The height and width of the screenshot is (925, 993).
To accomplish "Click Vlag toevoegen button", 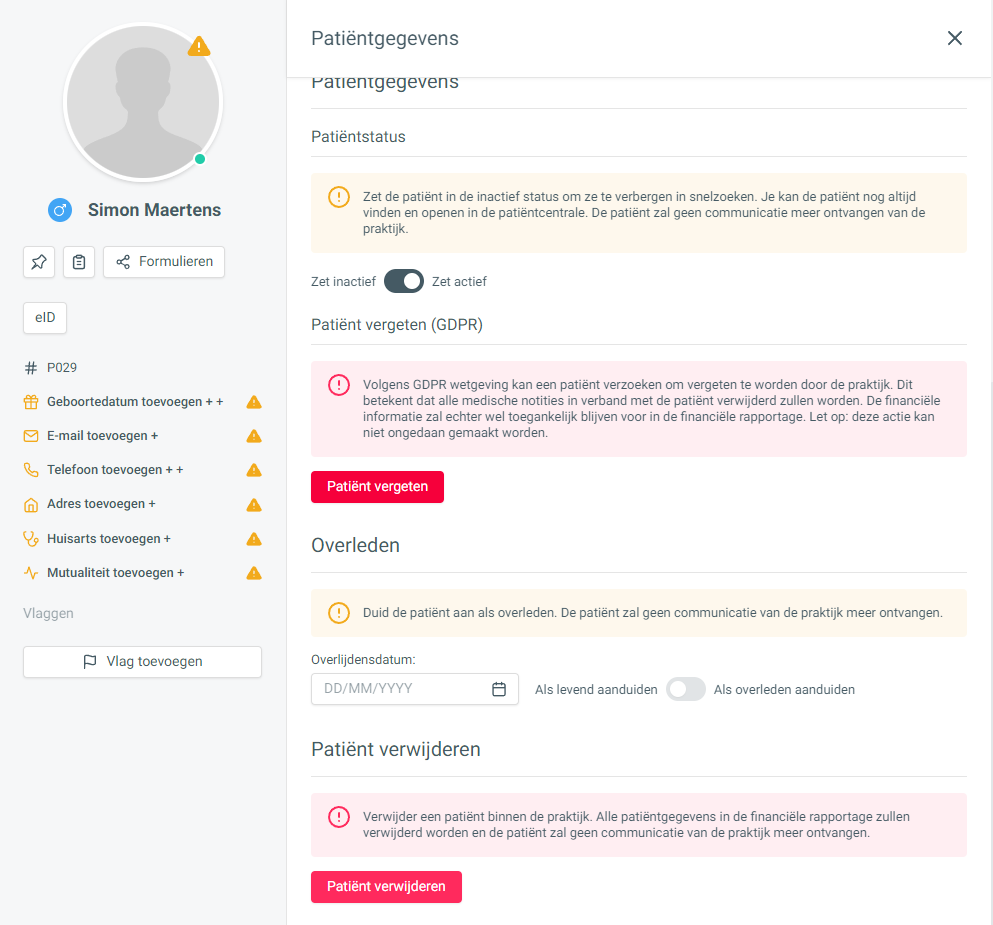I will click(142, 662).
